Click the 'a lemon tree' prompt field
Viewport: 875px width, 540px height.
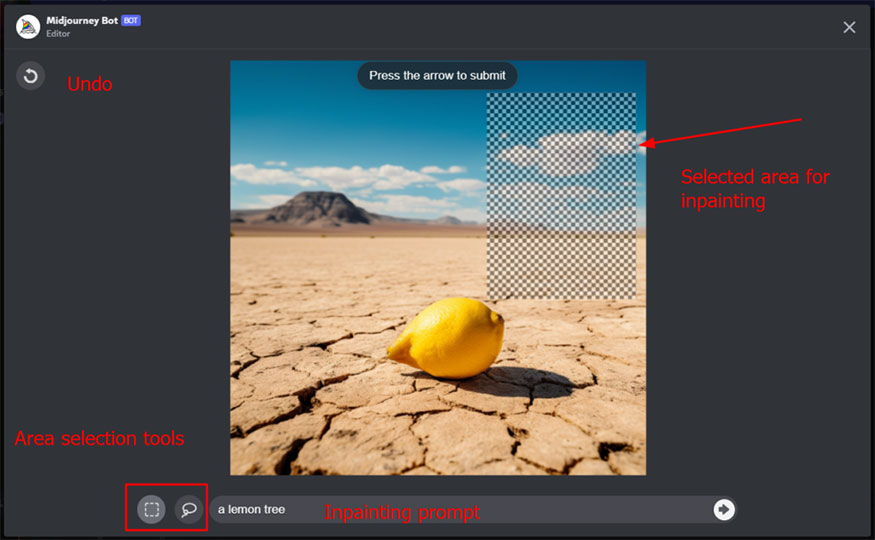(x=473, y=509)
